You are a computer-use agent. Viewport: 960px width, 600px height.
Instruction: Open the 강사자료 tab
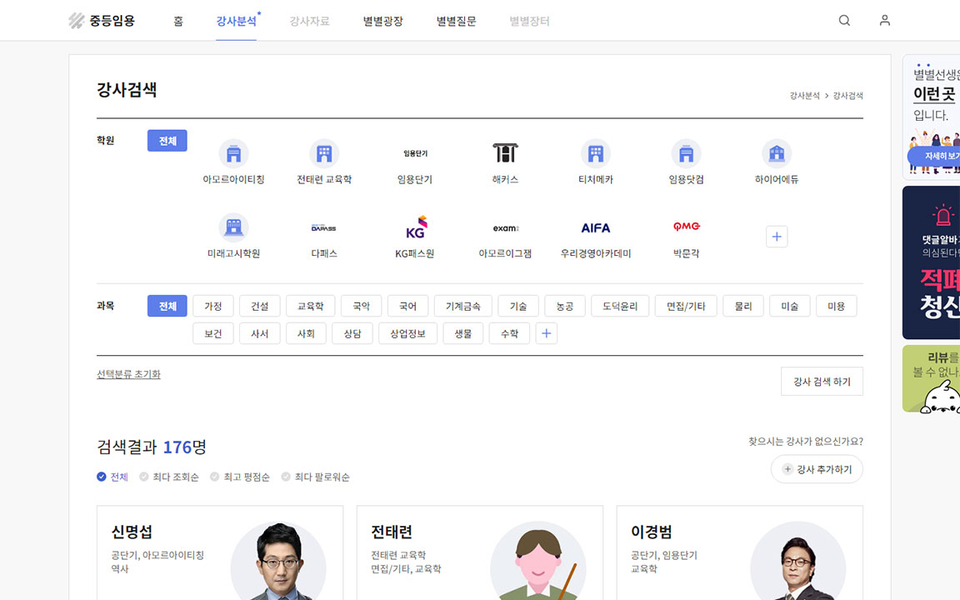click(309, 21)
